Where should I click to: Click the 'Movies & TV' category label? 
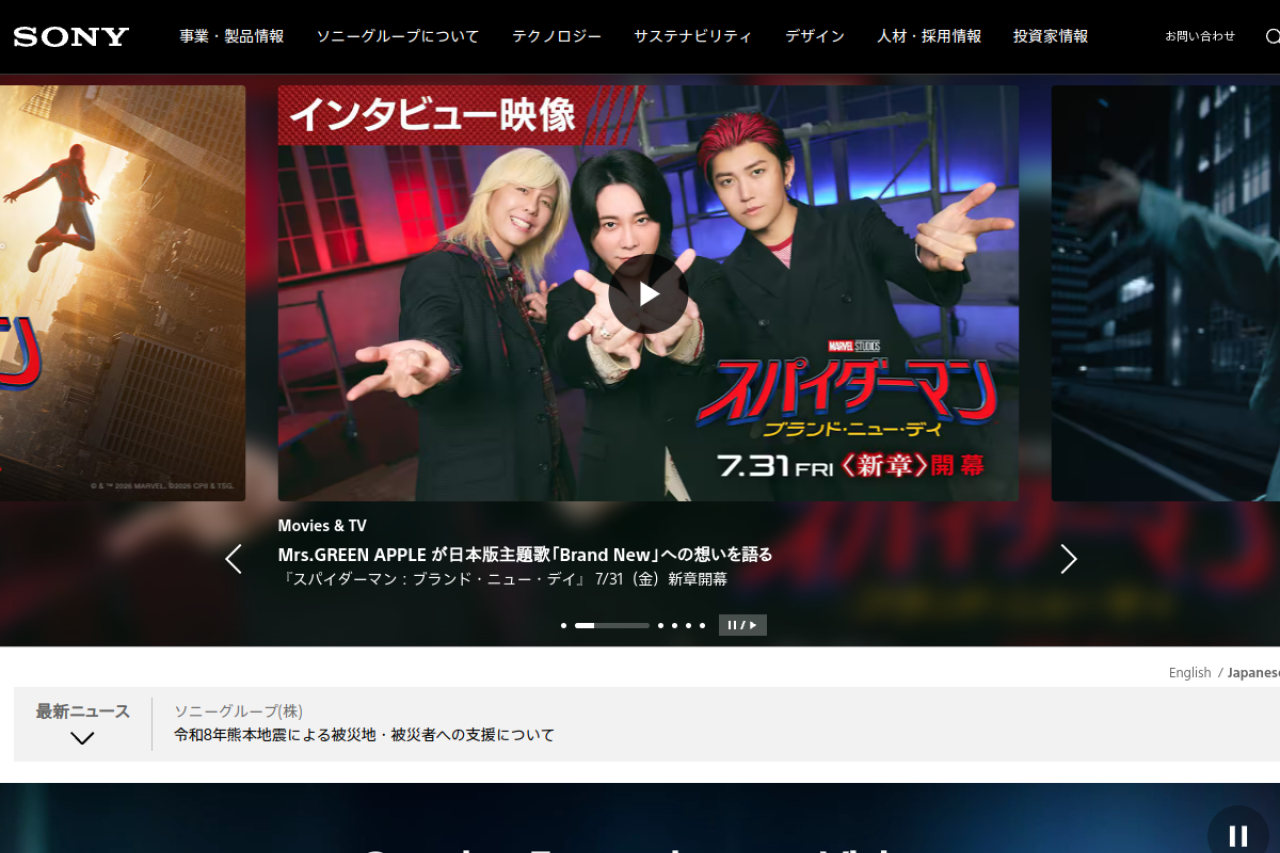click(x=322, y=526)
